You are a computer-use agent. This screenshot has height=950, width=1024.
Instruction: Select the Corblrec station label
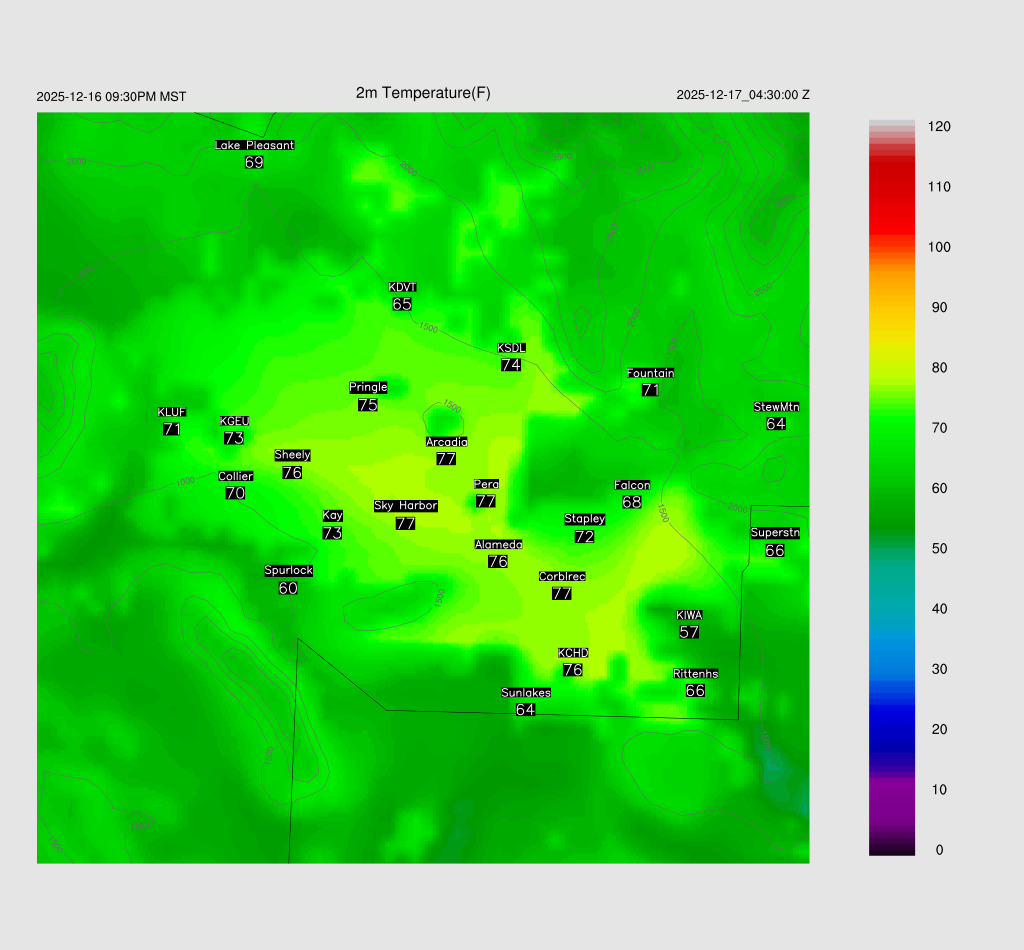coord(562,576)
